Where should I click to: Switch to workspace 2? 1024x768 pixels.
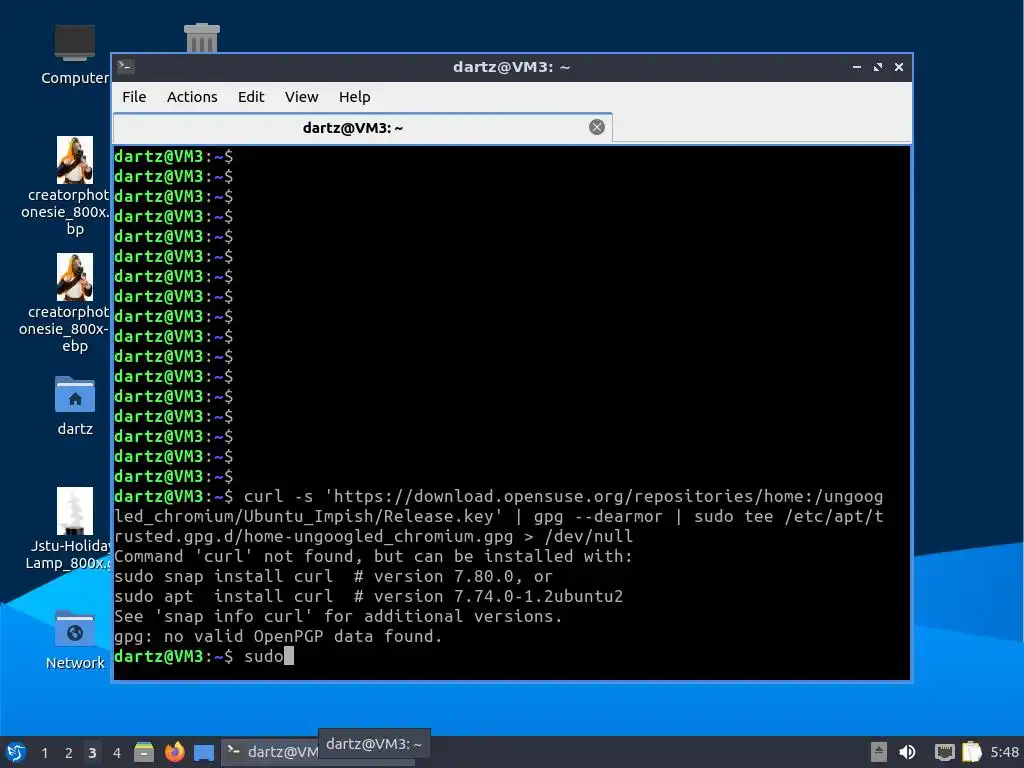pyautogui.click(x=69, y=753)
